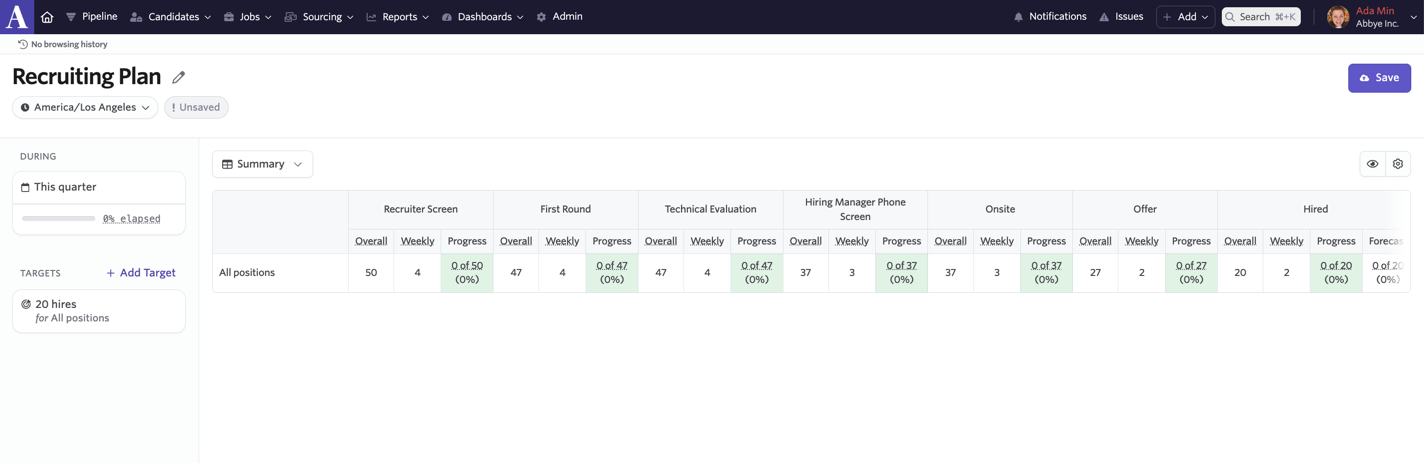Expand the Candidates dropdown menu
Screen dimensions: 1424x463
pyautogui.click(x=171, y=17)
